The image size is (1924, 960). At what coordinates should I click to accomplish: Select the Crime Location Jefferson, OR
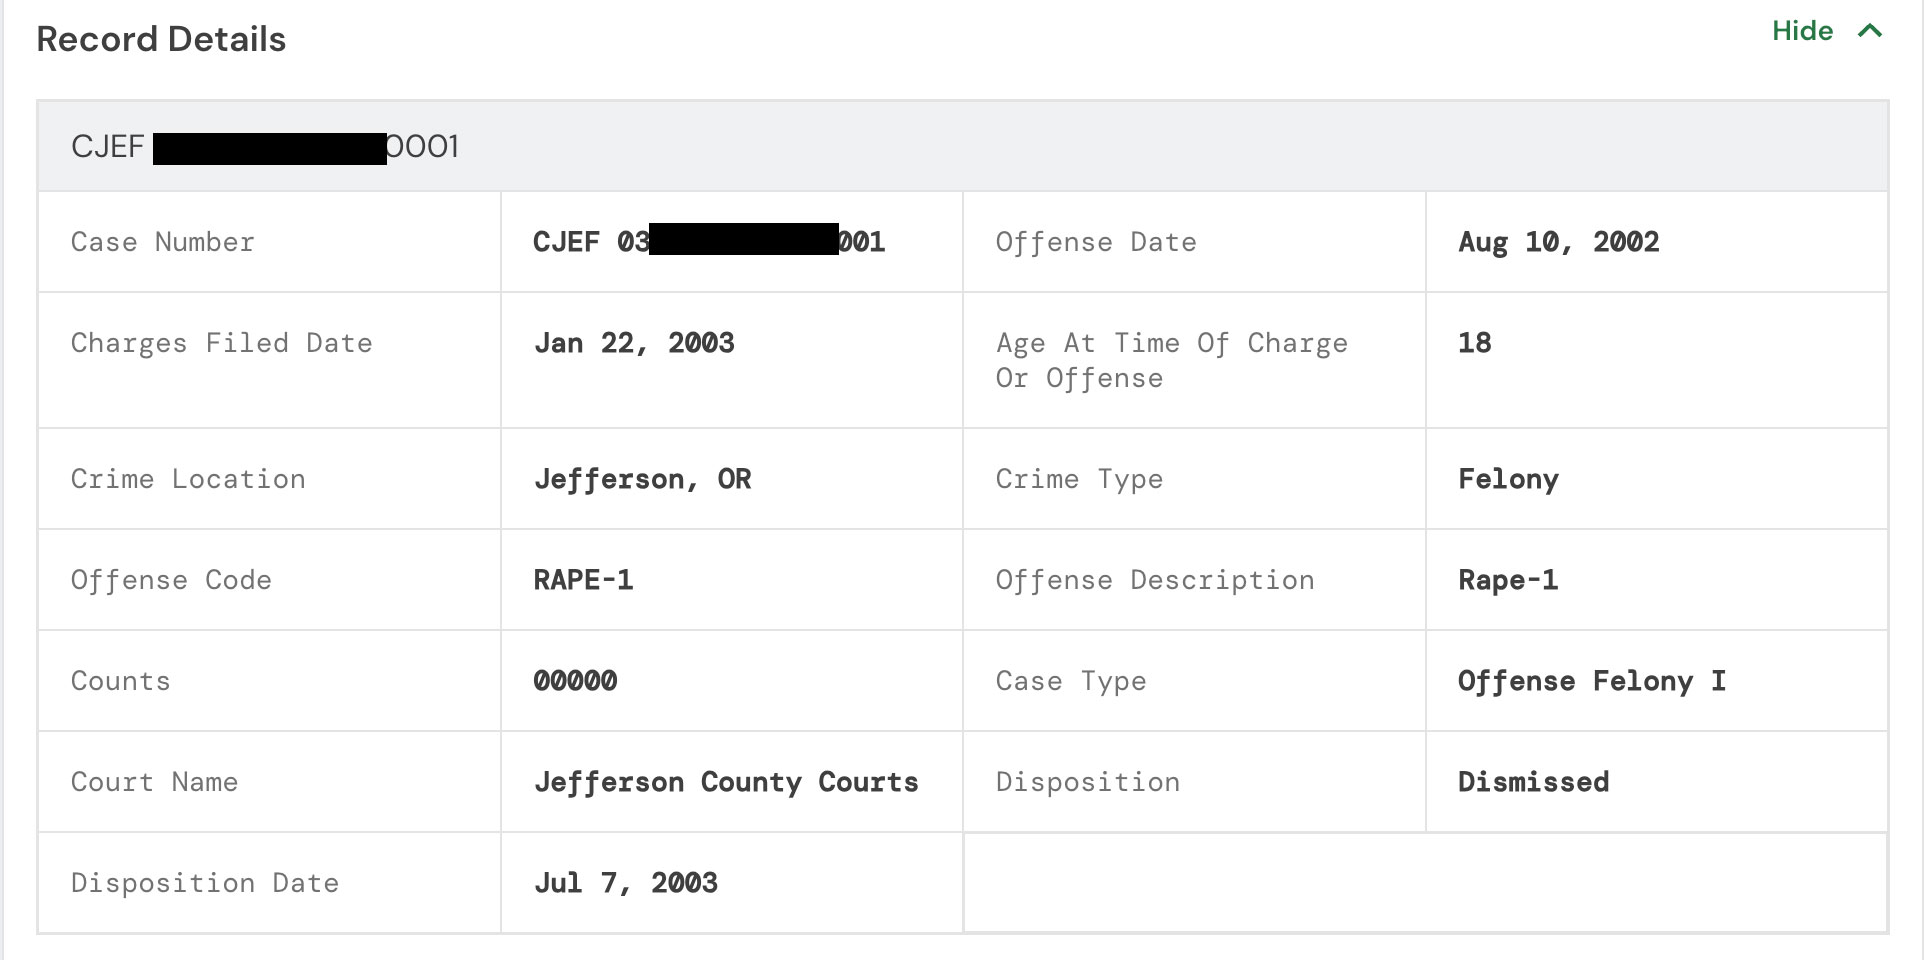643,479
